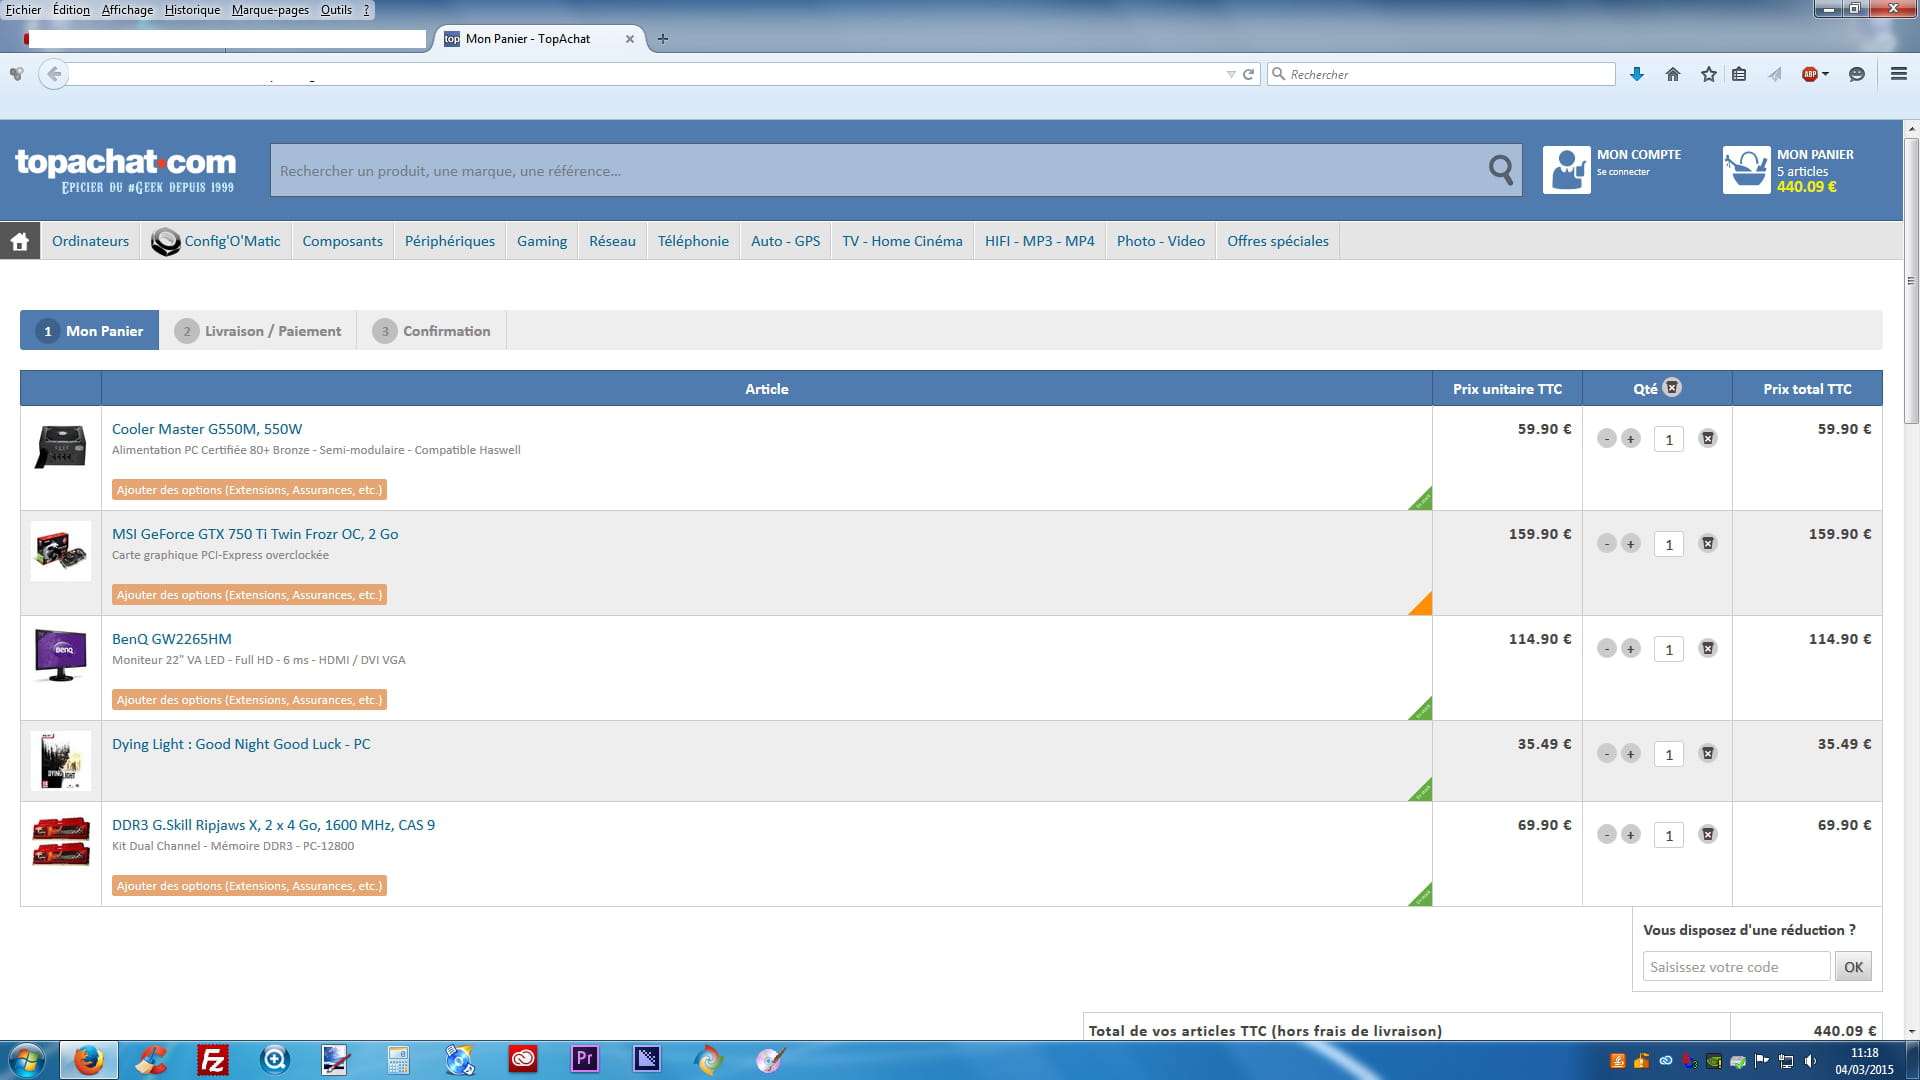The image size is (1920, 1080).
Task: Click the reduction code input field
Action: tap(1736, 967)
